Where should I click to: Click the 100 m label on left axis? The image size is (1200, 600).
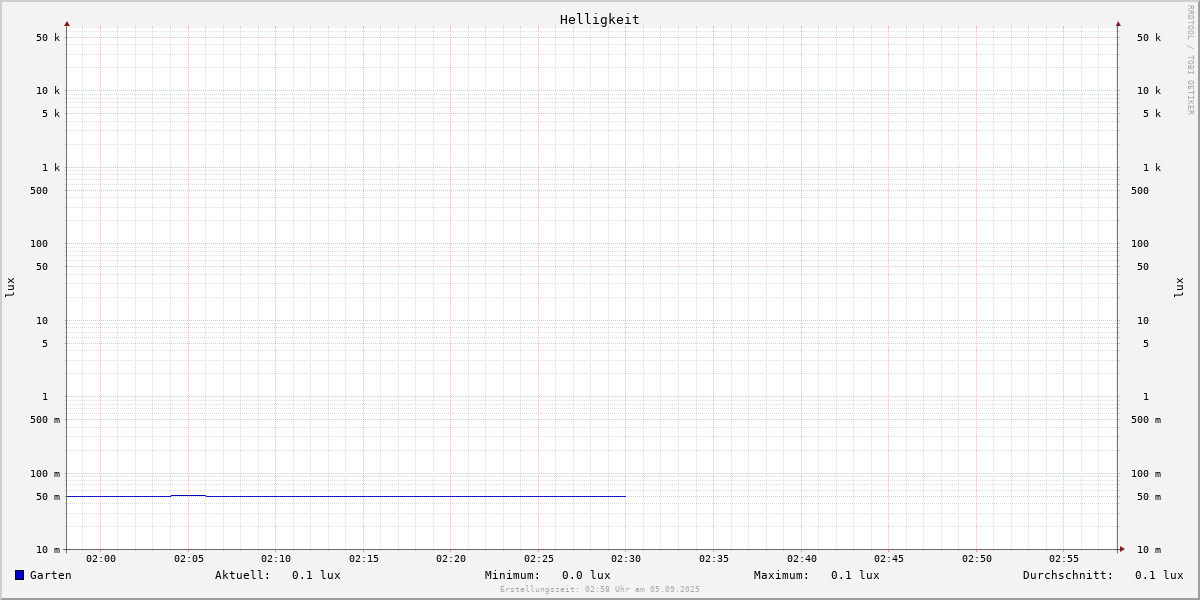[45, 474]
